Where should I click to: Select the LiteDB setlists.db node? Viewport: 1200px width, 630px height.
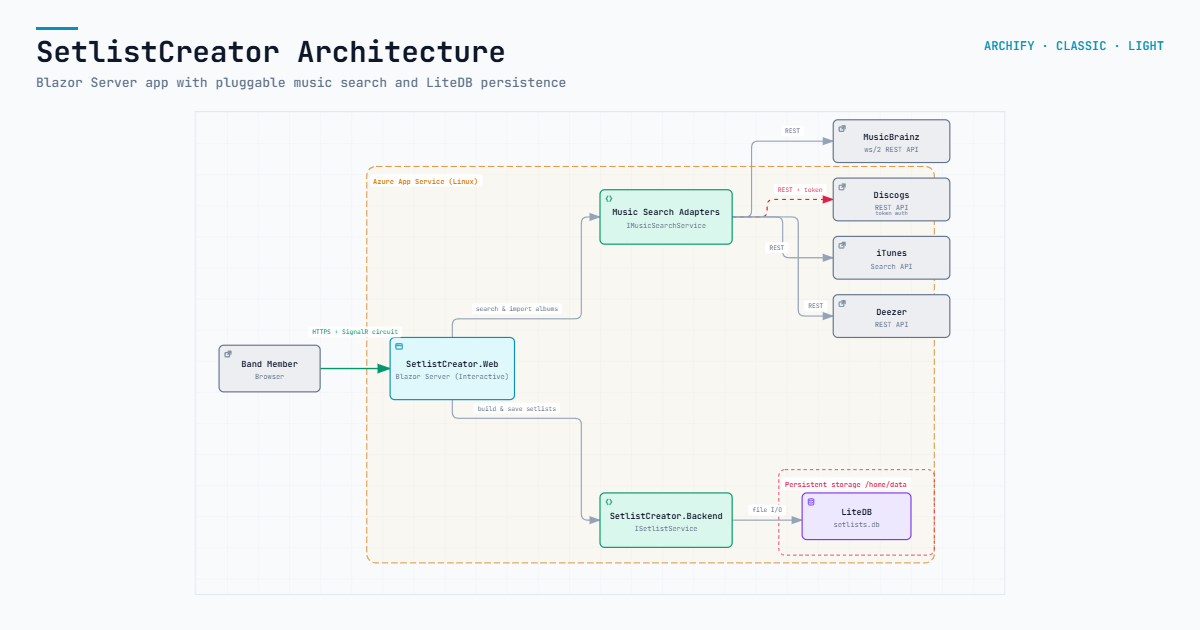857,516
